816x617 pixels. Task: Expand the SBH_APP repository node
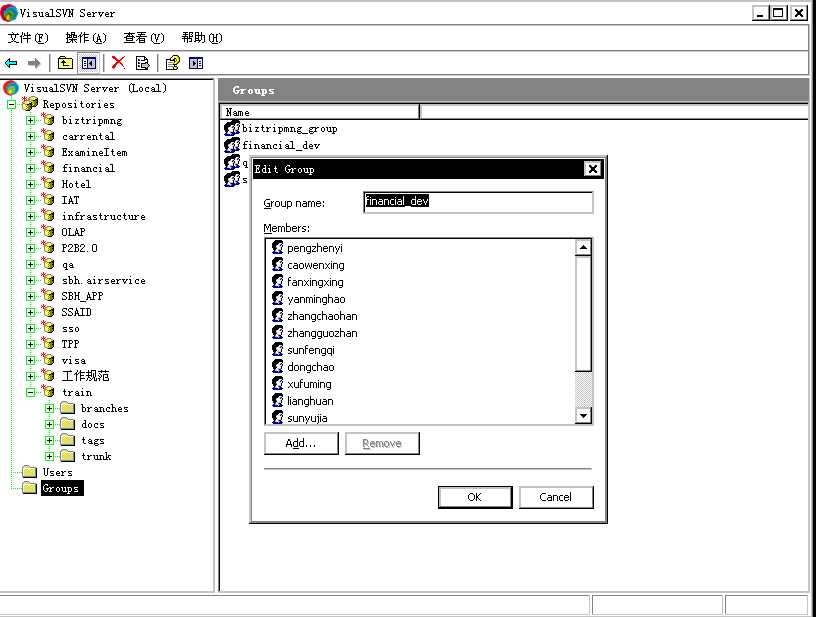(31, 296)
